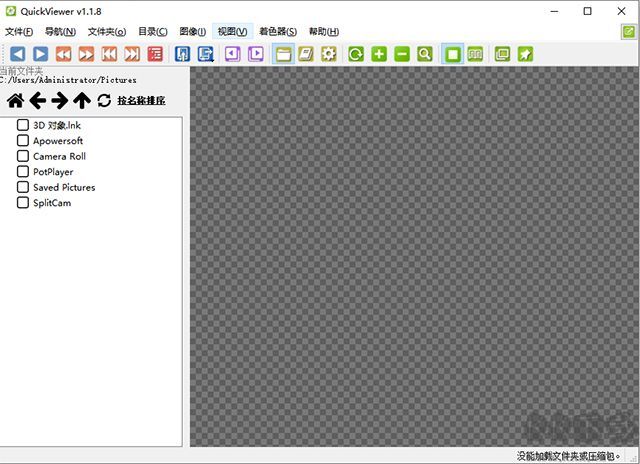Go to home folder with house icon
This screenshot has width=640, height=464.
click(x=16, y=100)
